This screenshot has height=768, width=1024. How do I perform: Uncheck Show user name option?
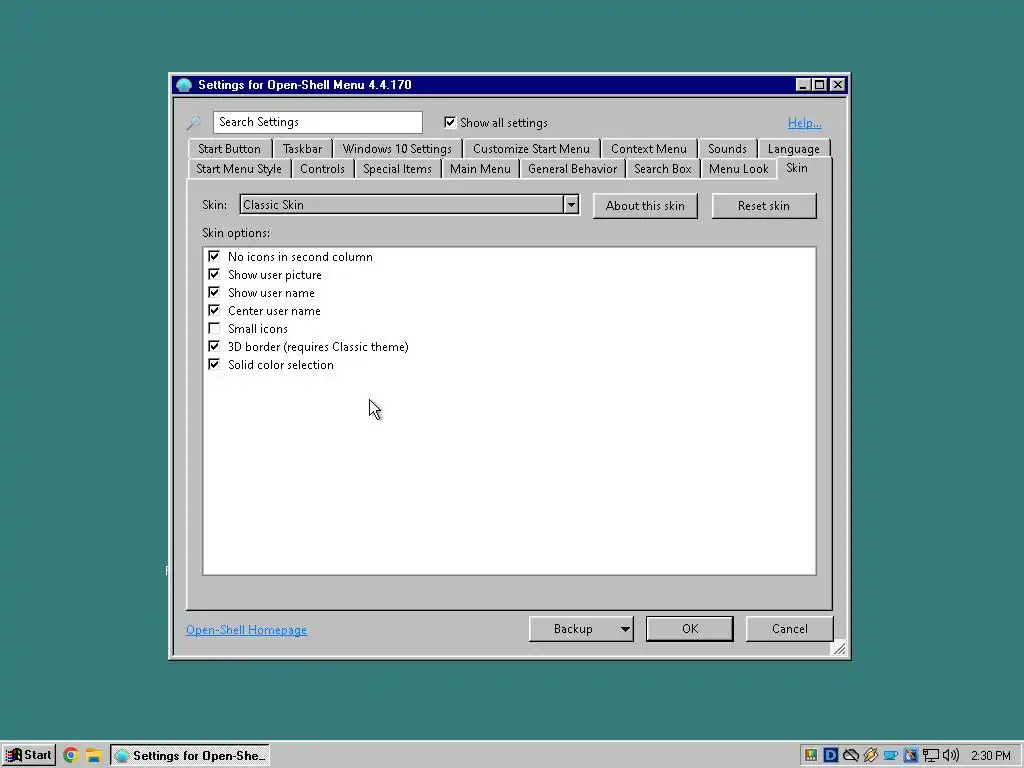214,292
